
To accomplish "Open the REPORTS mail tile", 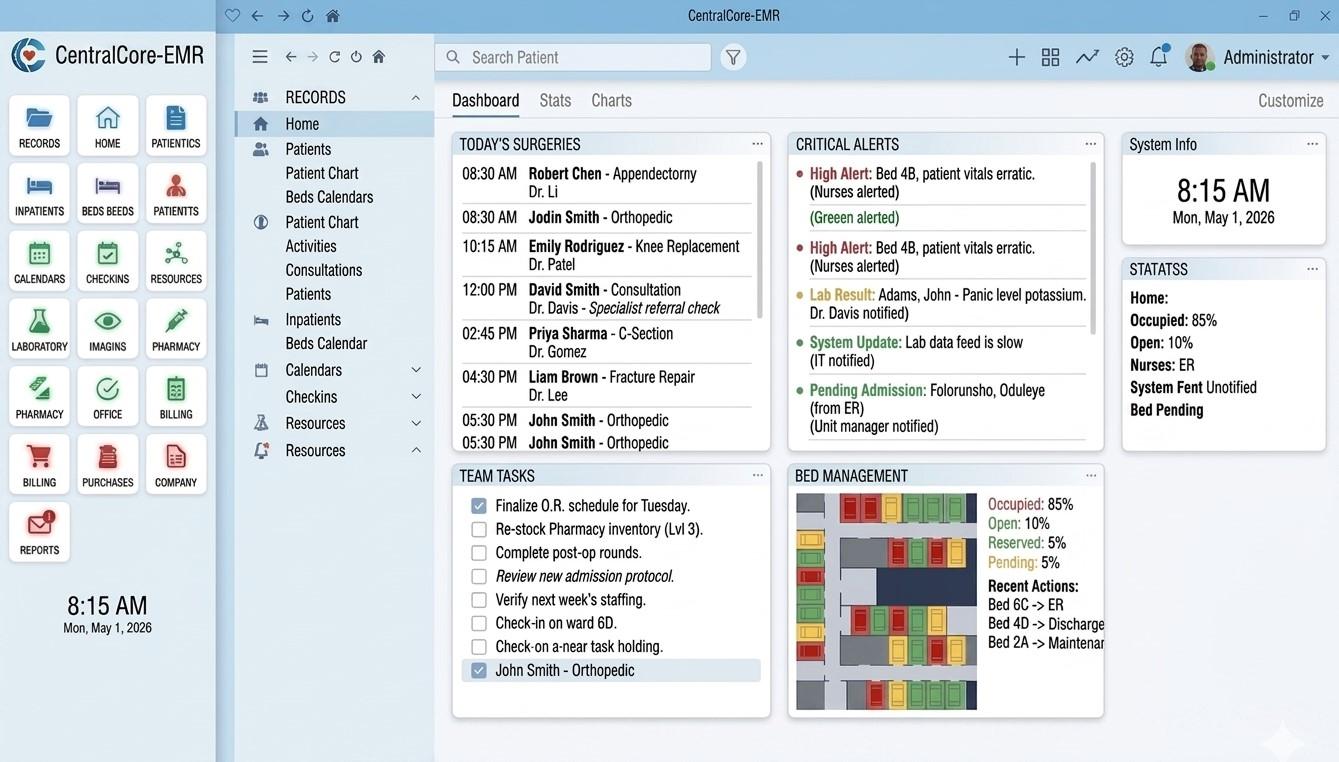I will coord(40,533).
